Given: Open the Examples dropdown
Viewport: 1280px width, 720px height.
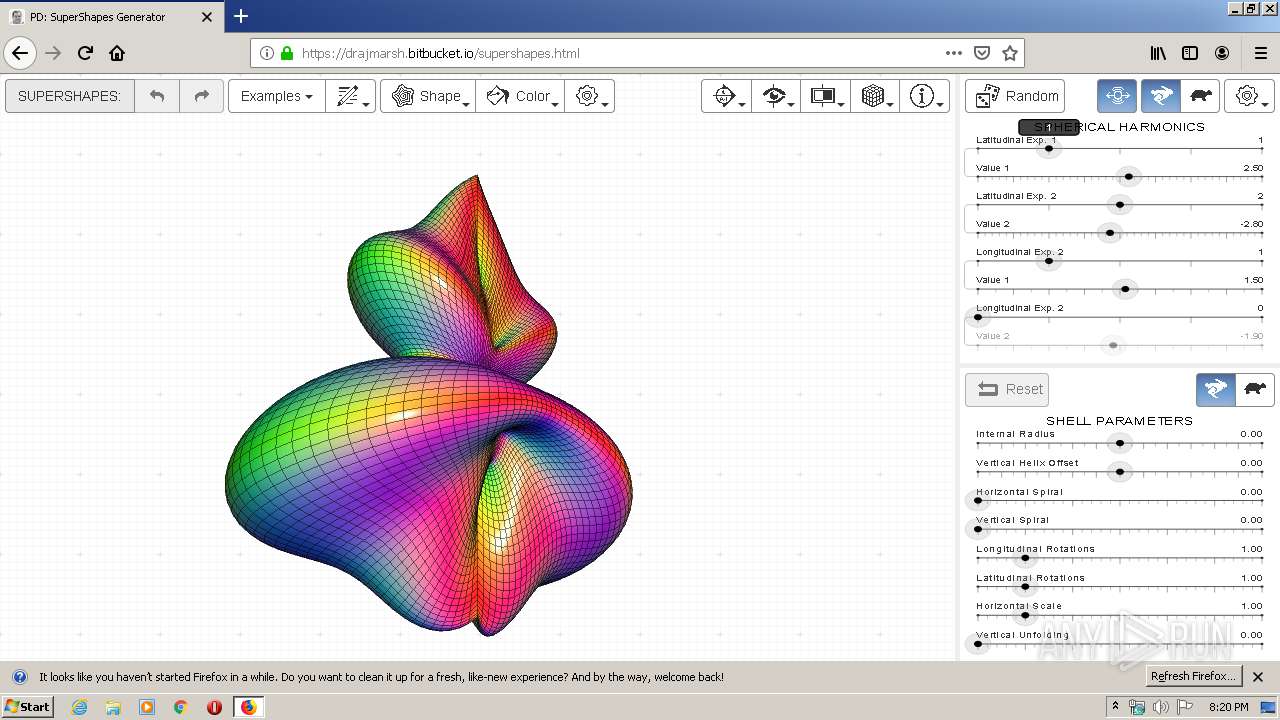Looking at the screenshot, I should [276, 96].
